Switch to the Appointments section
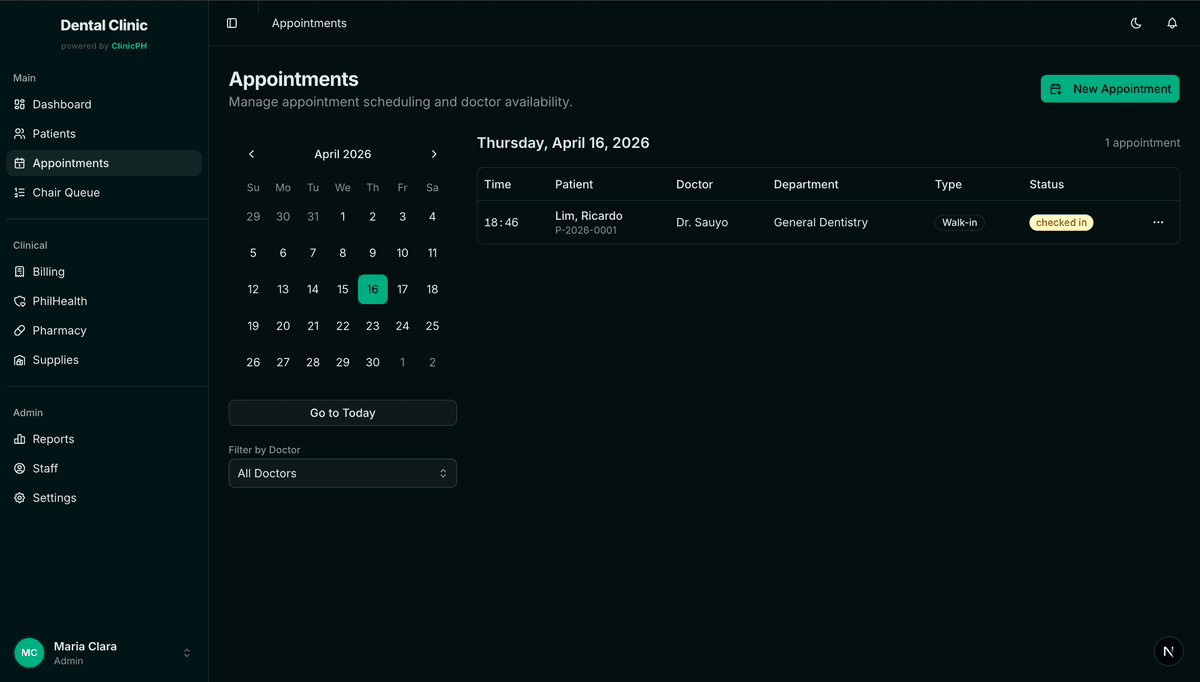 point(70,162)
